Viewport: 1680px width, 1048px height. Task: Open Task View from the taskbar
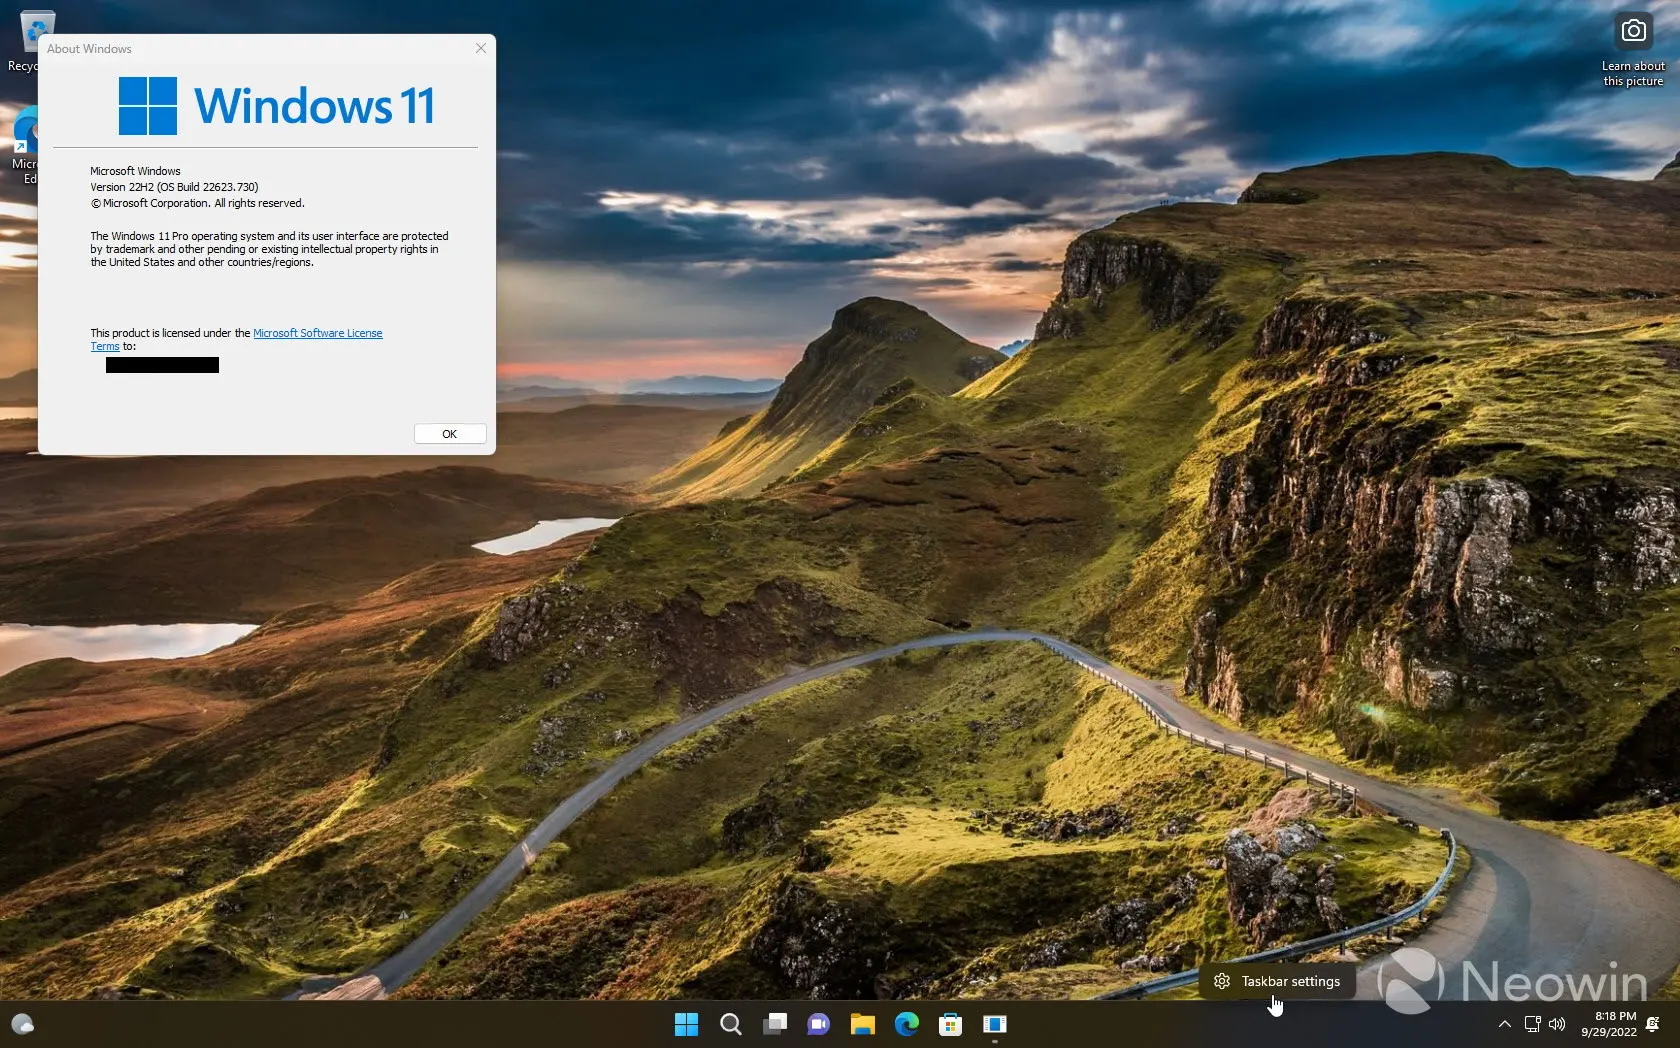(775, 1024)
